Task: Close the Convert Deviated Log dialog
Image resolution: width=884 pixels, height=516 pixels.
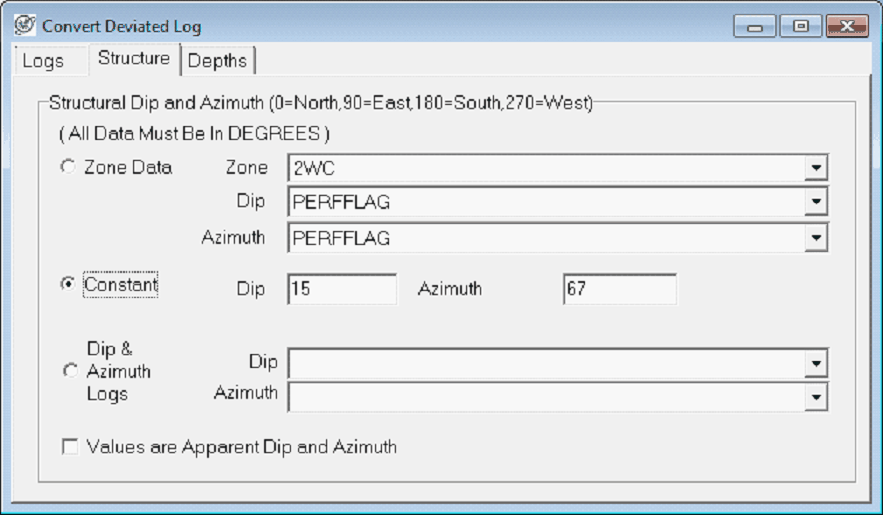Action: click(847, 26)
